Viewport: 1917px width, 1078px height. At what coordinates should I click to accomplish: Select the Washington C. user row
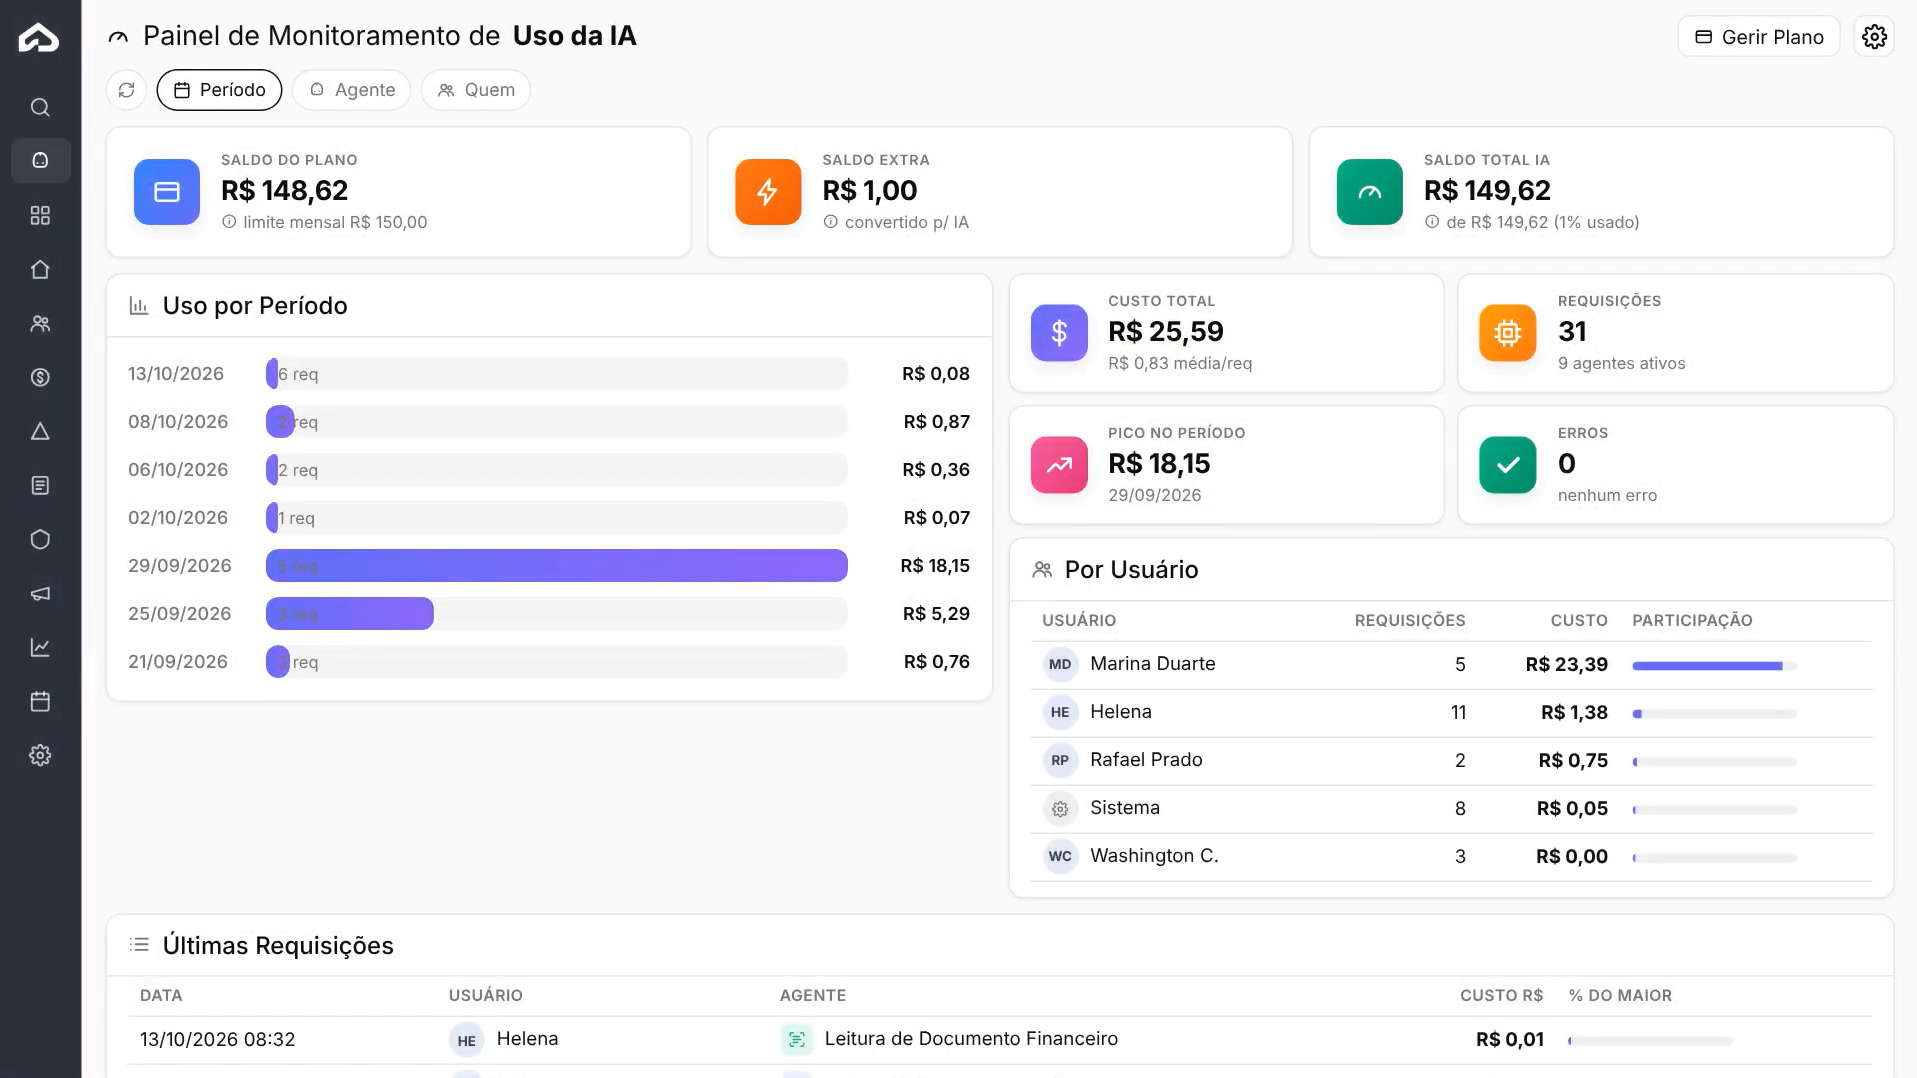coord(1451,857)
